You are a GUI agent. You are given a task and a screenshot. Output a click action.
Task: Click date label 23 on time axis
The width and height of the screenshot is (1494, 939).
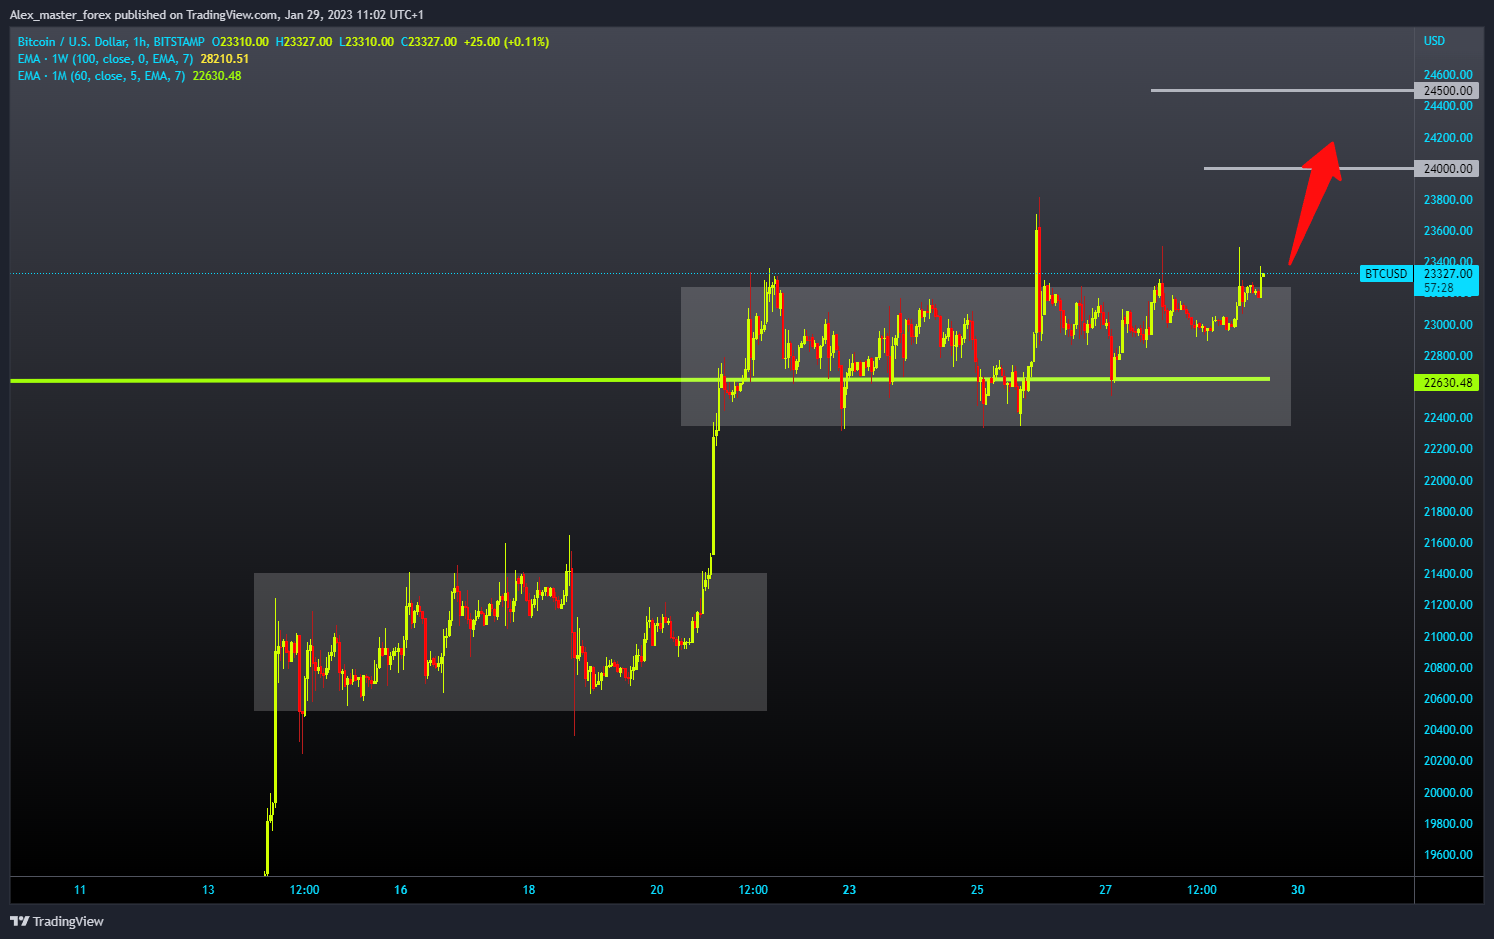[849, 890]
